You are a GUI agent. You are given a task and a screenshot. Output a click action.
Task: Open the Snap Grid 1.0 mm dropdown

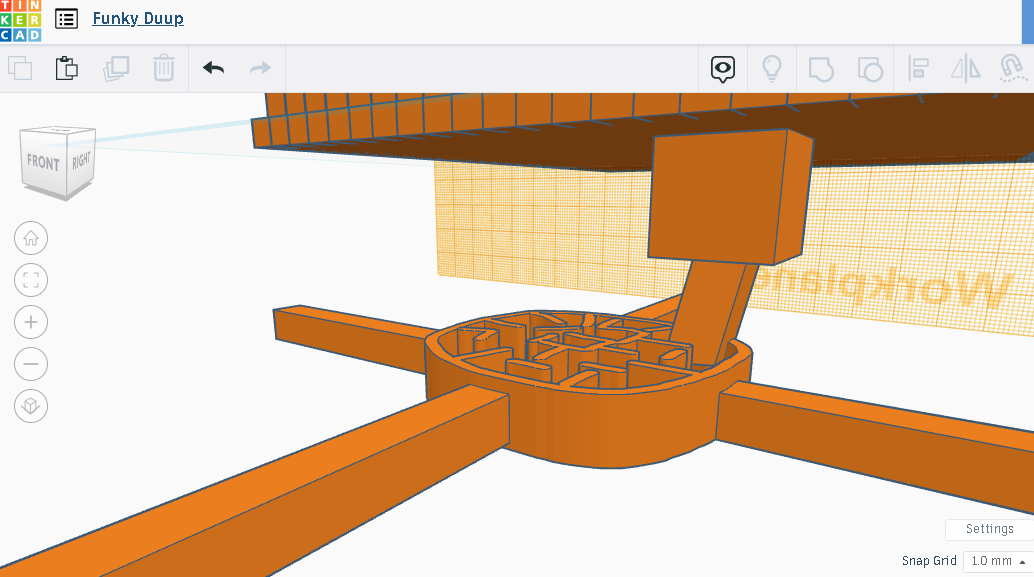pyautogui.click(x=998, y=561)
